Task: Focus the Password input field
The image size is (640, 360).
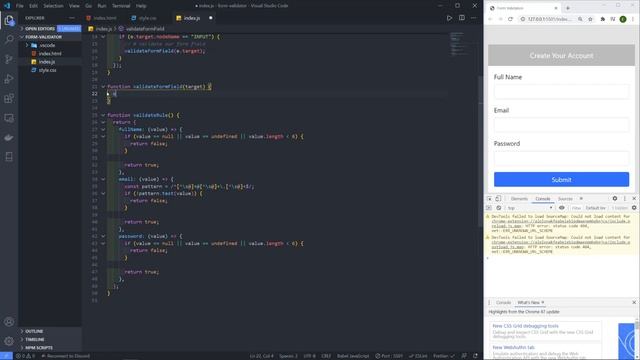Action: click(x=561, y=158)
